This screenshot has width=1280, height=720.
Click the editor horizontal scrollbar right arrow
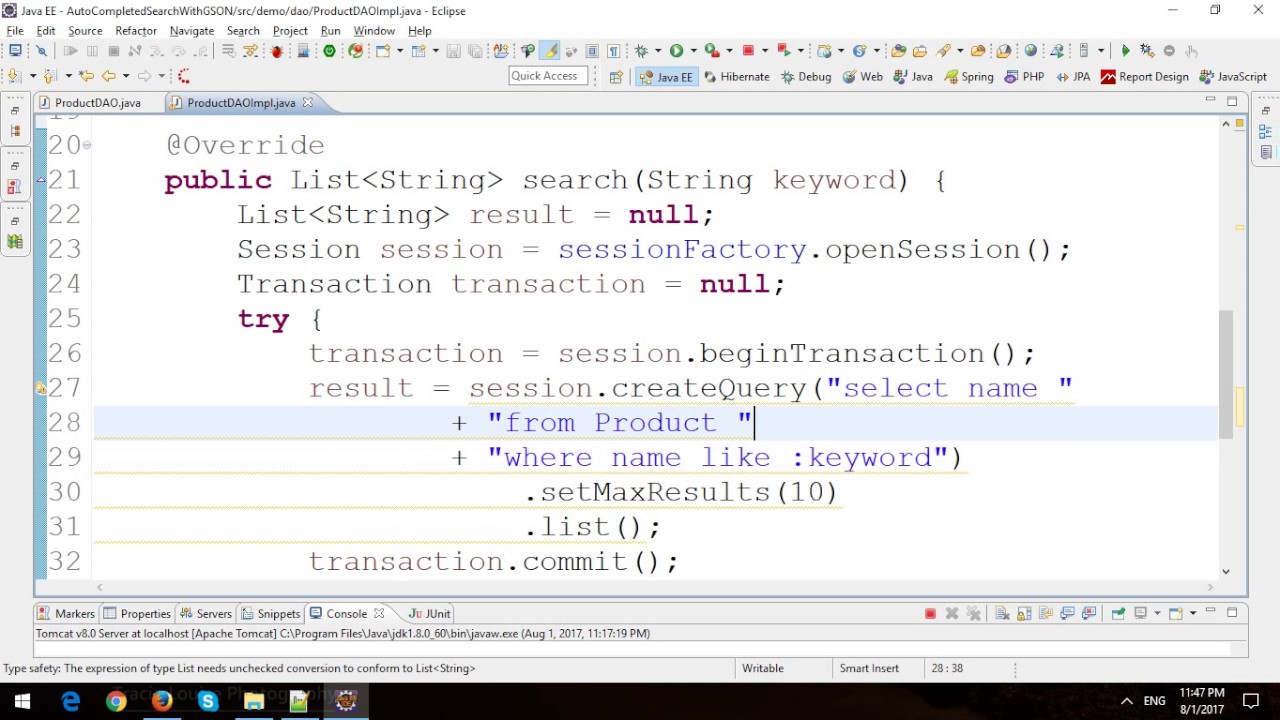click(x=1211, y=587)
